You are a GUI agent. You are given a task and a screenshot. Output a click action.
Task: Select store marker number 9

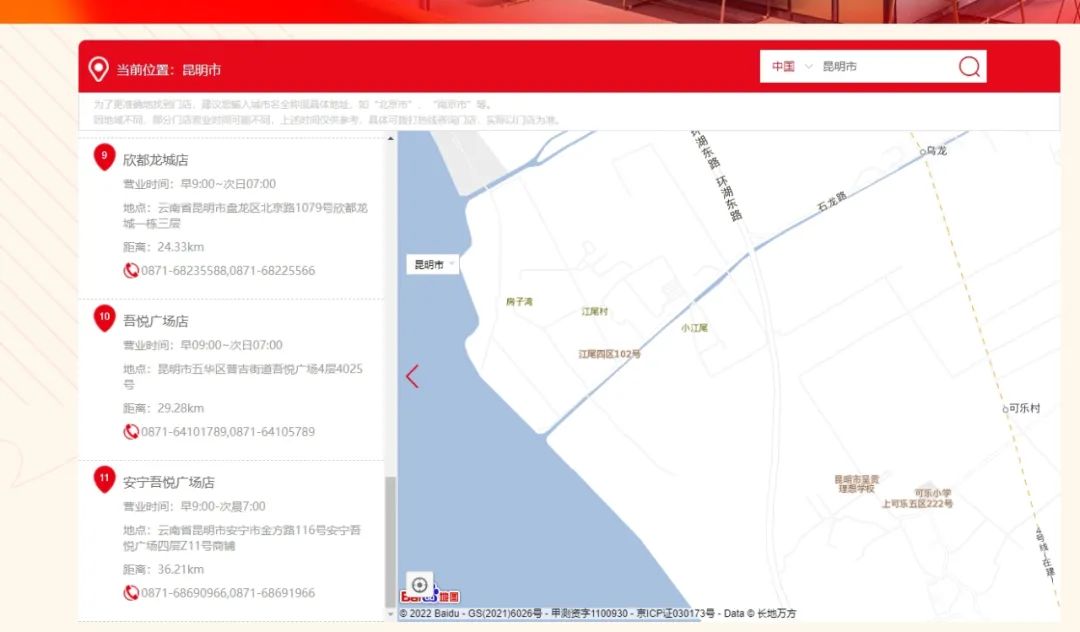point(104,157)
